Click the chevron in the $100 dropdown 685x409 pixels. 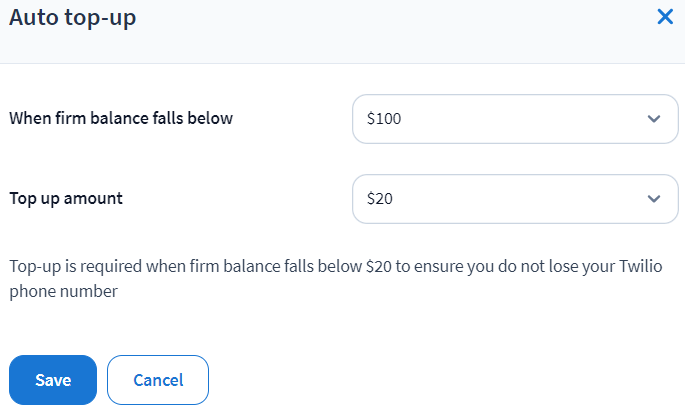(x=654, y=119)
